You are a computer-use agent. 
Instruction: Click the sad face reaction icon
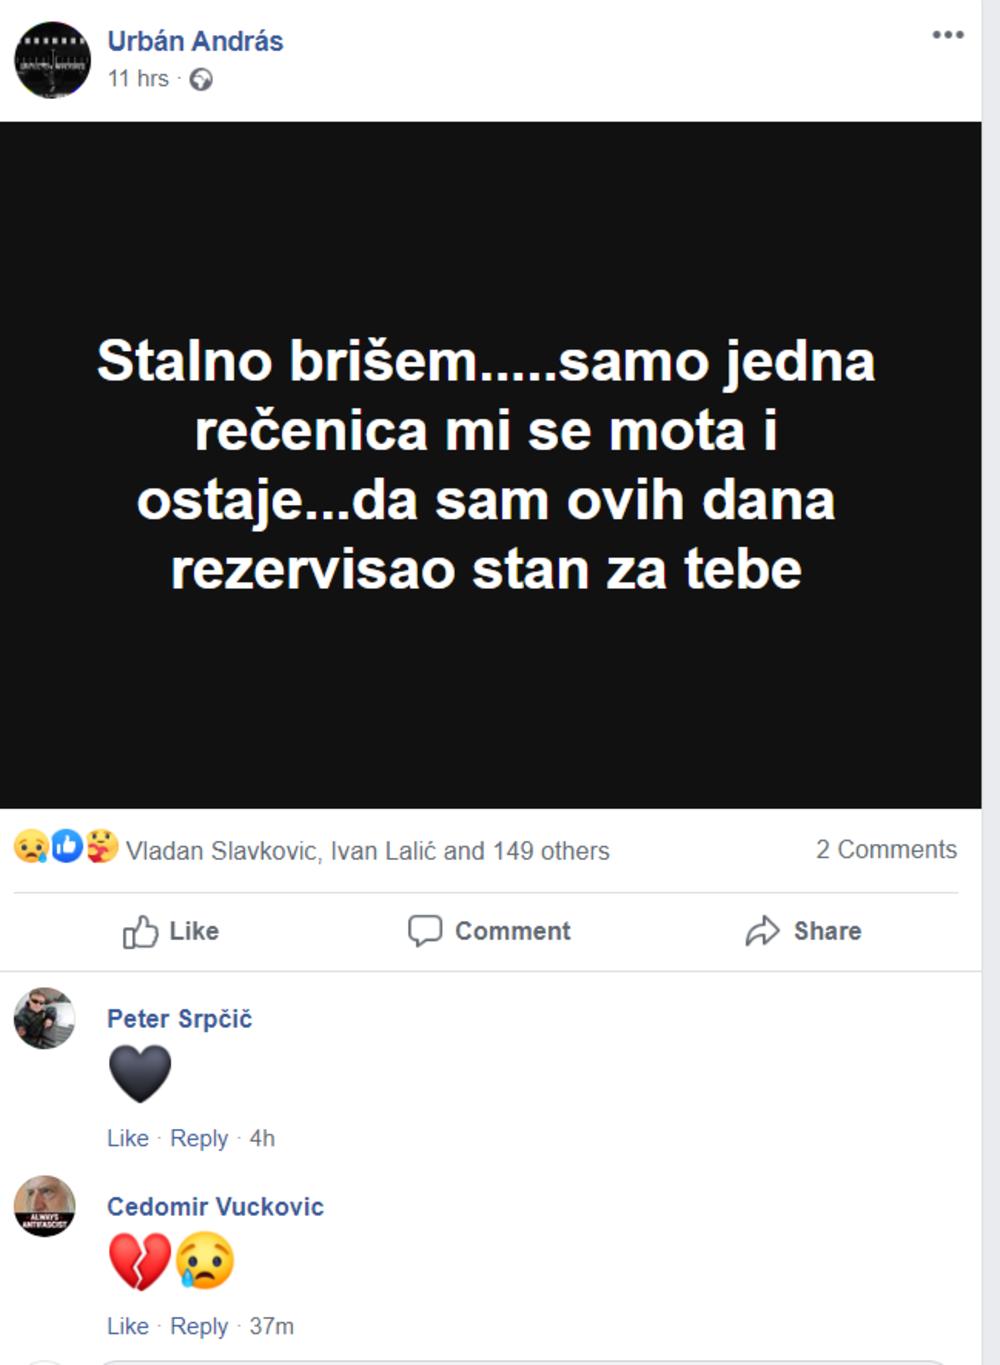tap(31, 848)
